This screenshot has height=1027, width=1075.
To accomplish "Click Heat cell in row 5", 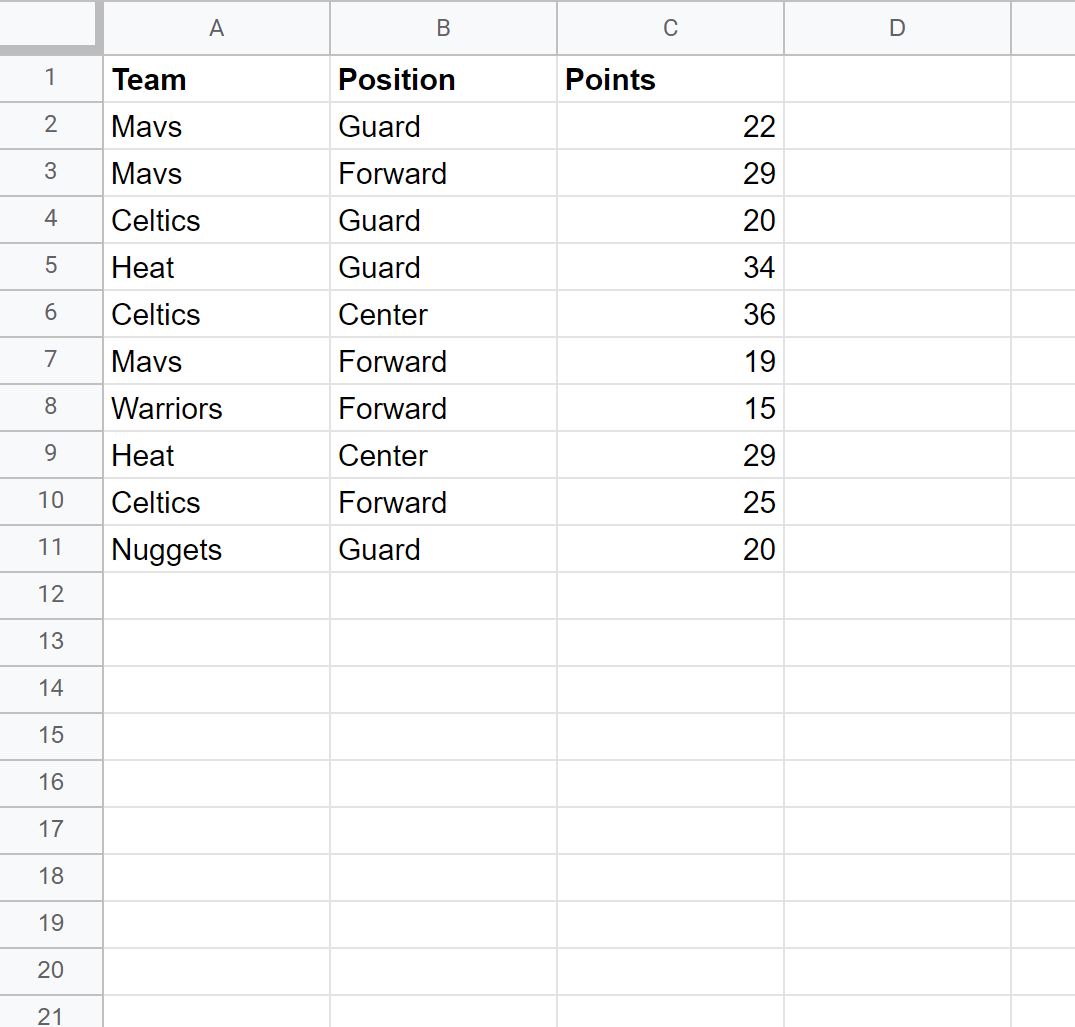I will pyautogui.click(x=217, y=267).
